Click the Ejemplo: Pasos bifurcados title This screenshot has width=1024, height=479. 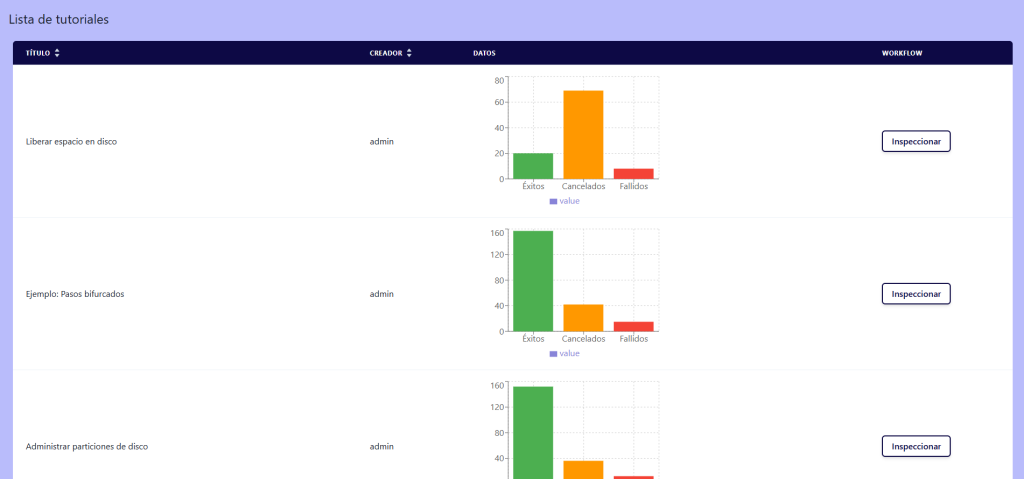tap(74, 295)
